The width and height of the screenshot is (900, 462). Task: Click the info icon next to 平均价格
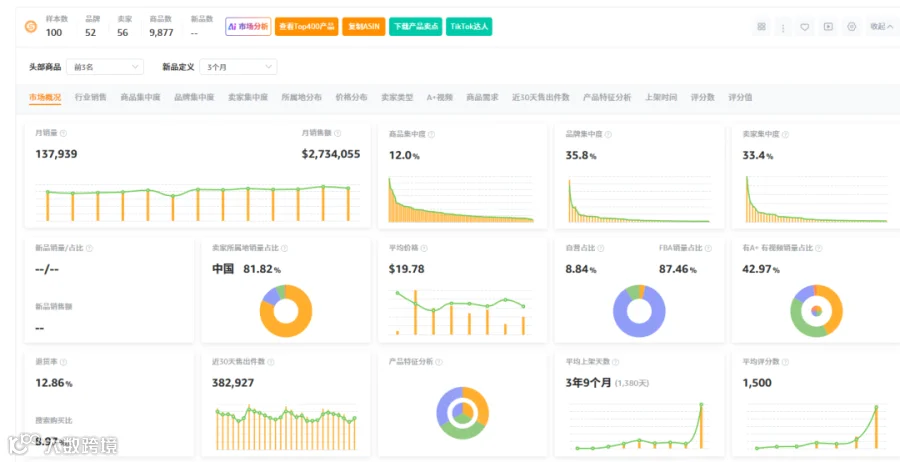424,249
